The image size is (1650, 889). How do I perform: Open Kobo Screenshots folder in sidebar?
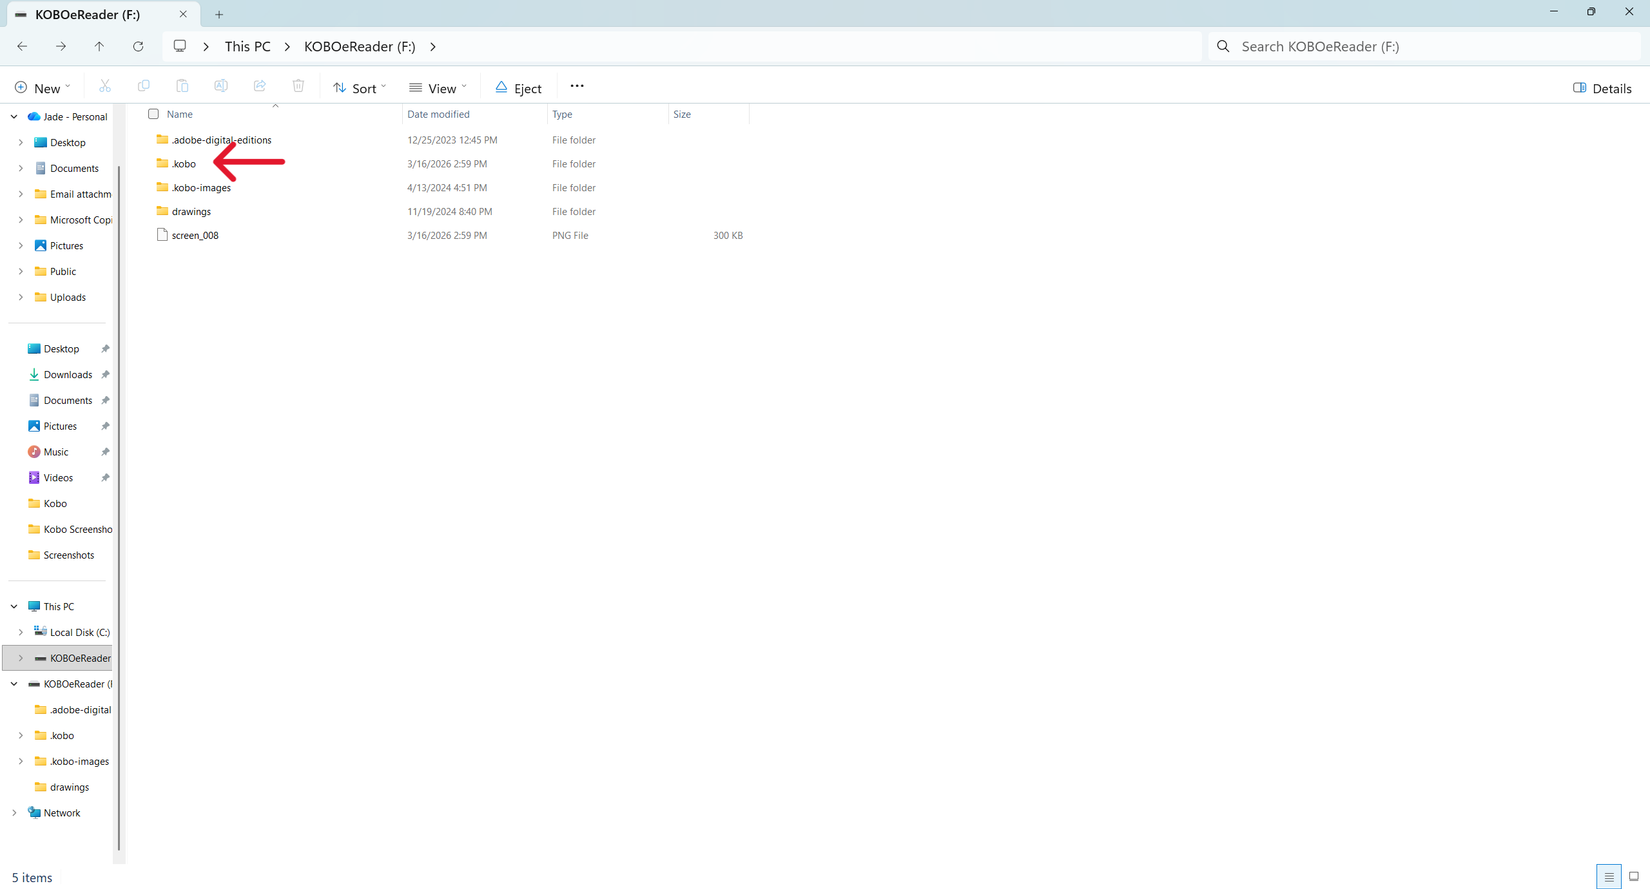point(70,530)
